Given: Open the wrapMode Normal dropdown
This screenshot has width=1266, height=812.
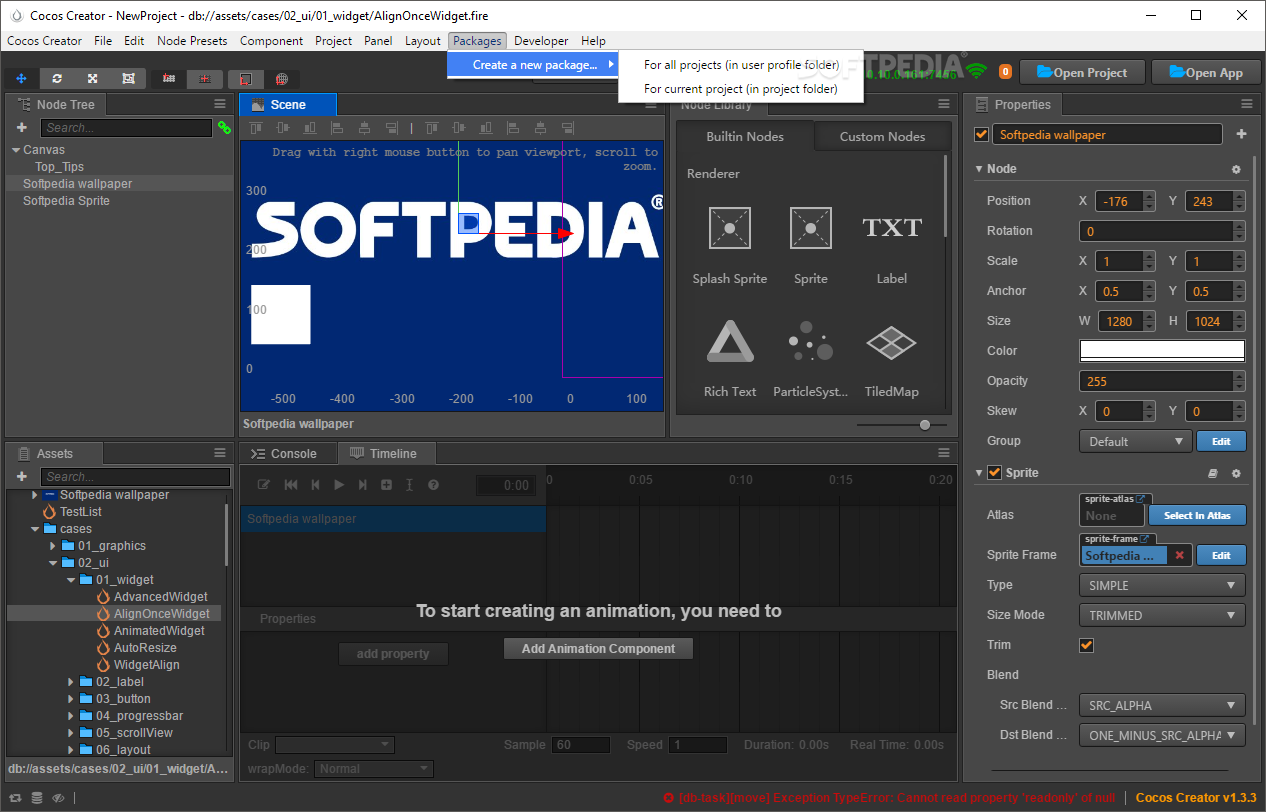Looking at the screenshot, I should click(374, 769).
